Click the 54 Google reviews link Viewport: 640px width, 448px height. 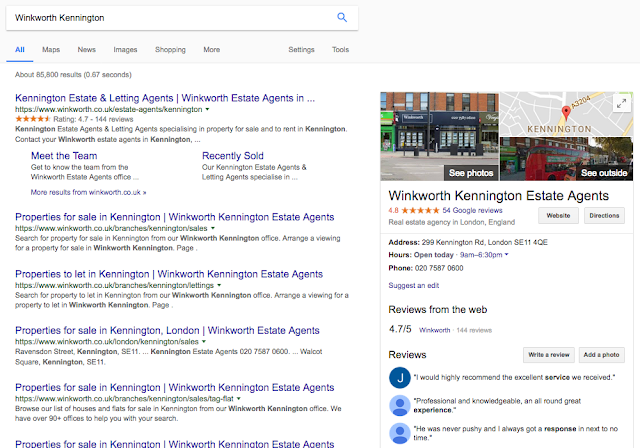coord(472,211)
